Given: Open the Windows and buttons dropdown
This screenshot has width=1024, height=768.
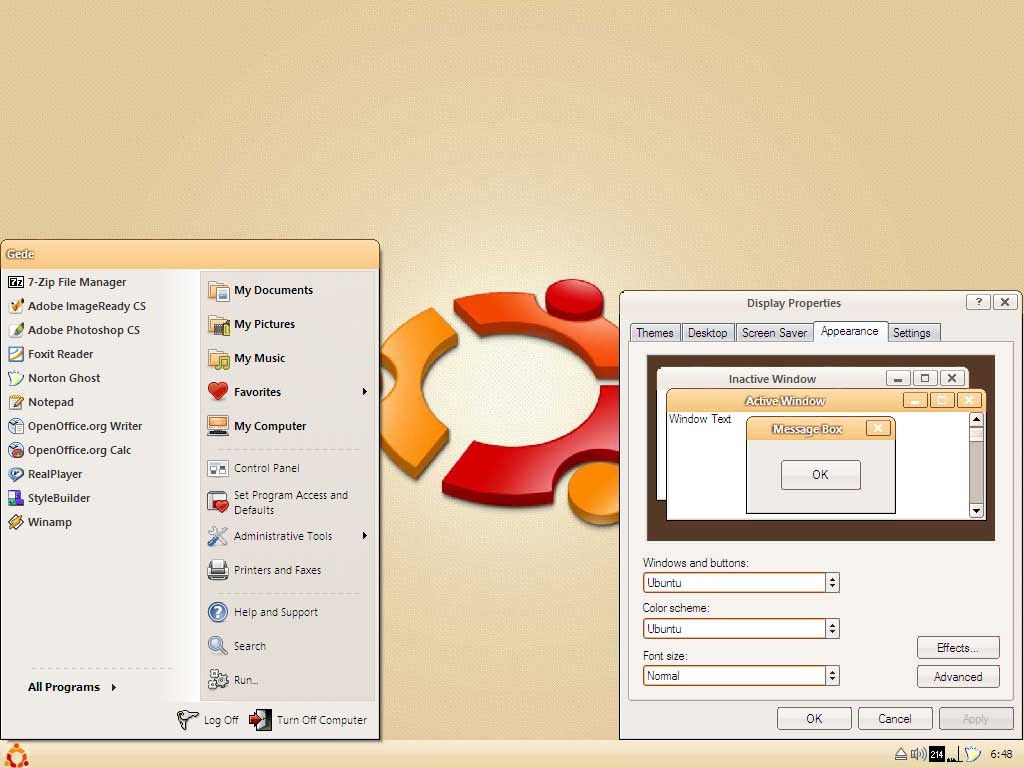Looking at the screenshot, I should (832, 583).
